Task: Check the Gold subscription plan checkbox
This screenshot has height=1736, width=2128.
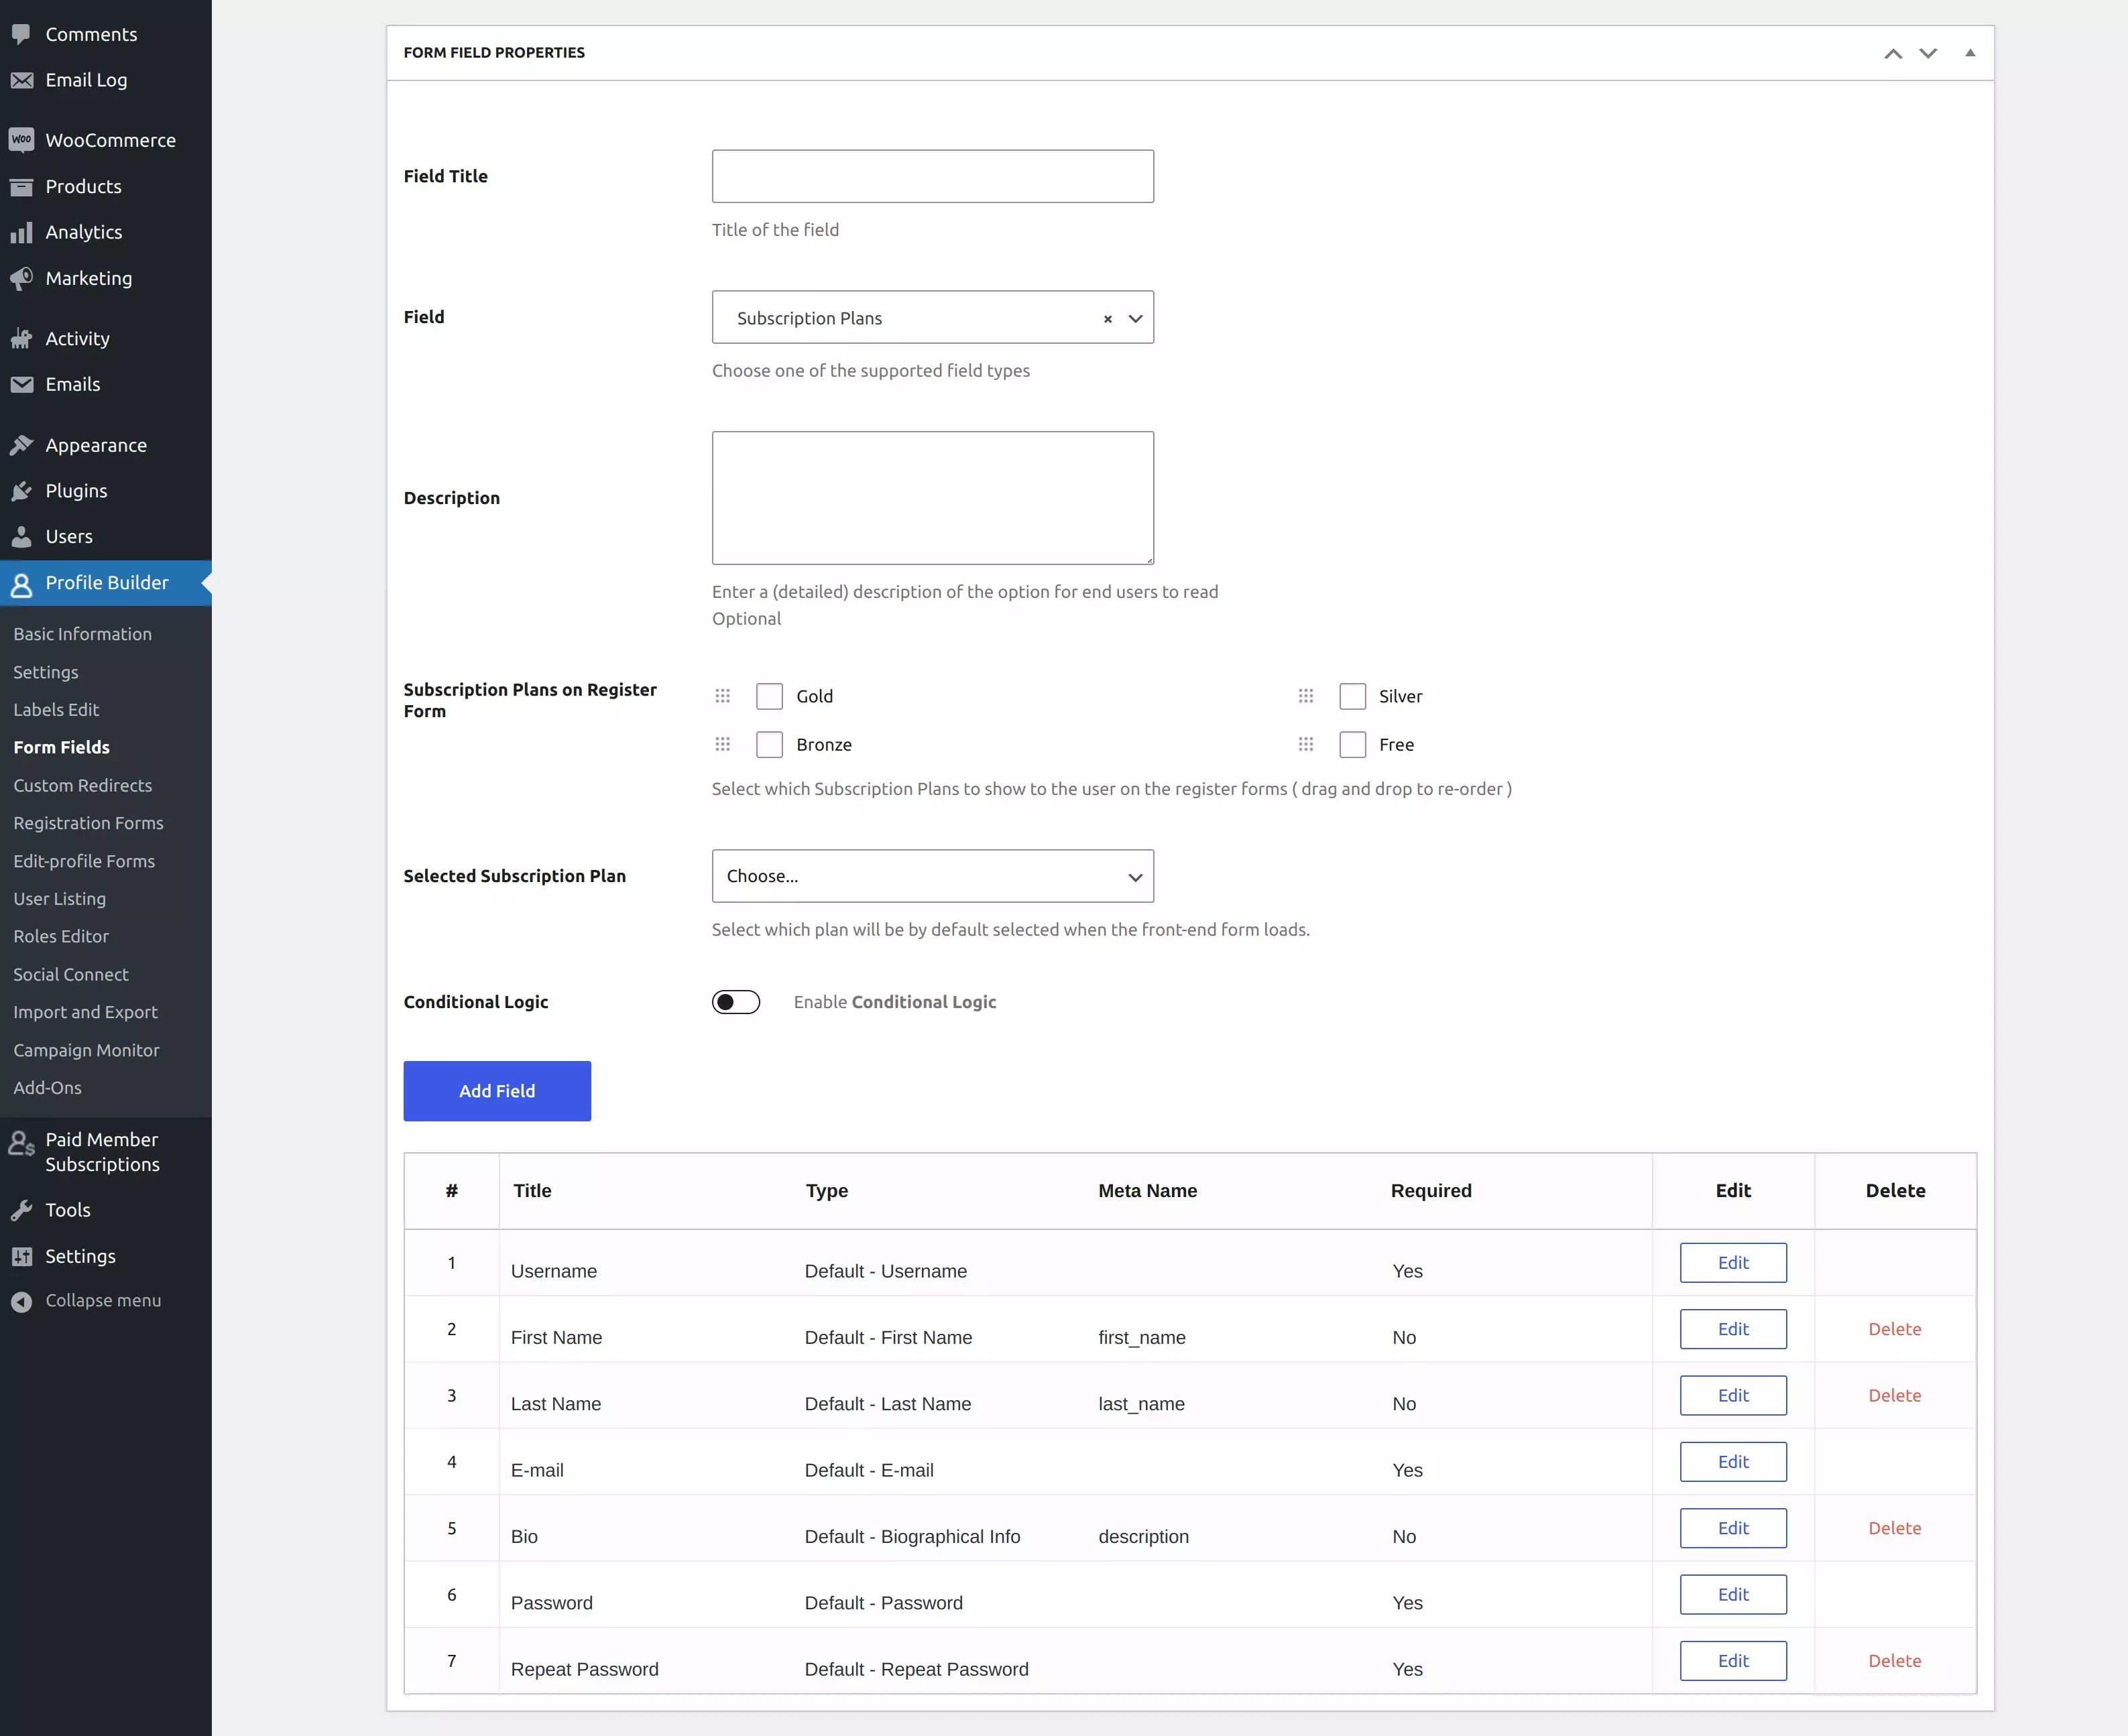Action: coord(769,696)
